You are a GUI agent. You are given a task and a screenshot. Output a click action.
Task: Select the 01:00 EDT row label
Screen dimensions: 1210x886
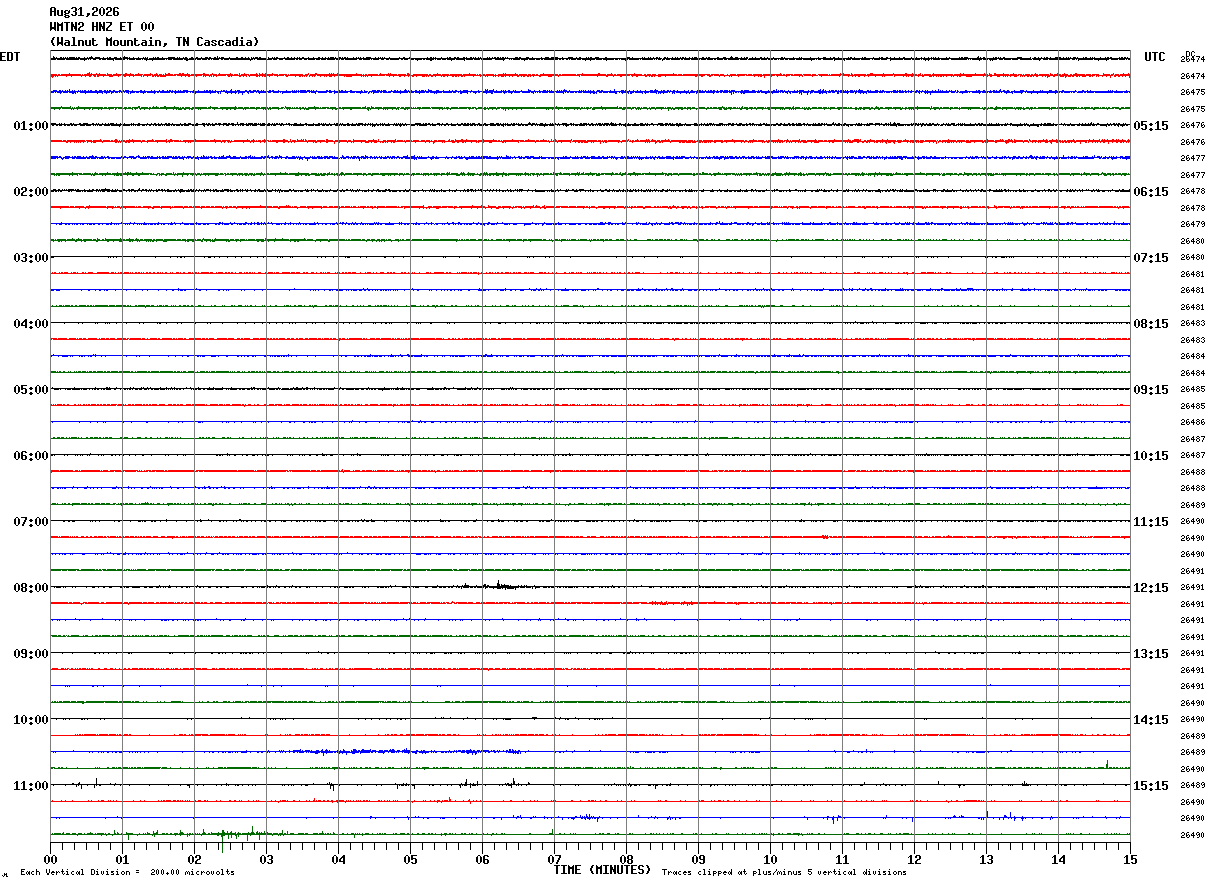pyautogui.click(x=31, y=126)
